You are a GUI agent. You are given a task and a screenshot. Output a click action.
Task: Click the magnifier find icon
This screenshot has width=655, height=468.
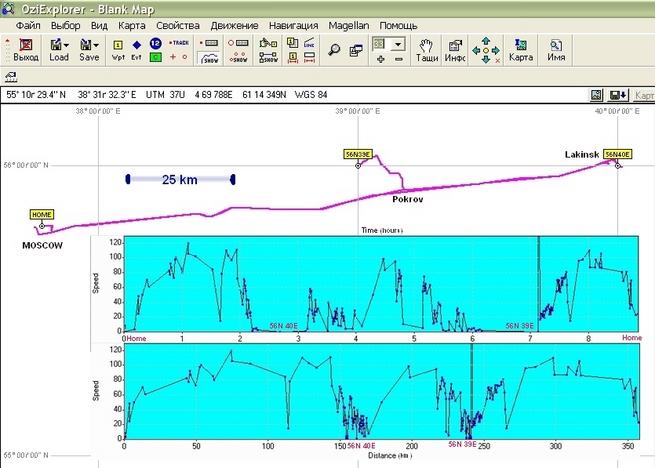[x=334, y=50]
